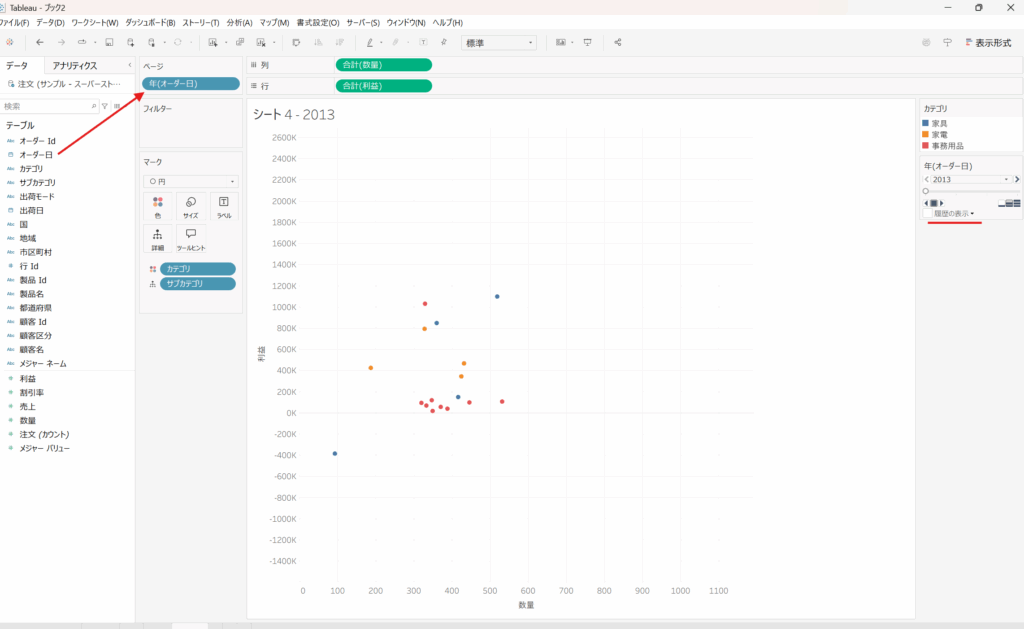1024x629 pixels.
Task: Open the 2013 year page dropdown
Action: coord(970,179)
